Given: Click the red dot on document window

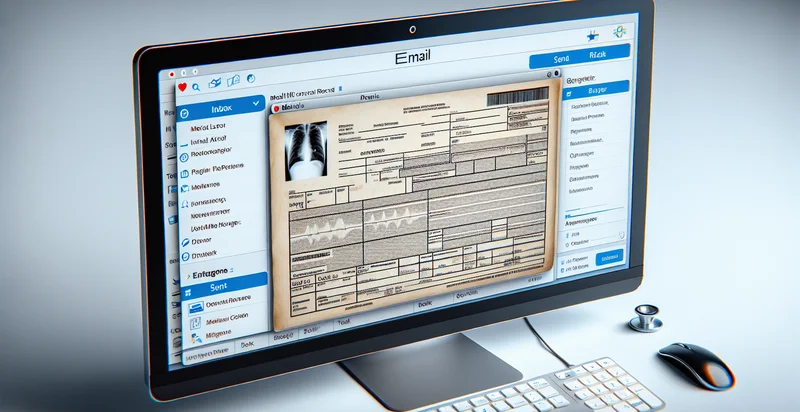Looking at the screenshot, I should click(x=275, y=103).
